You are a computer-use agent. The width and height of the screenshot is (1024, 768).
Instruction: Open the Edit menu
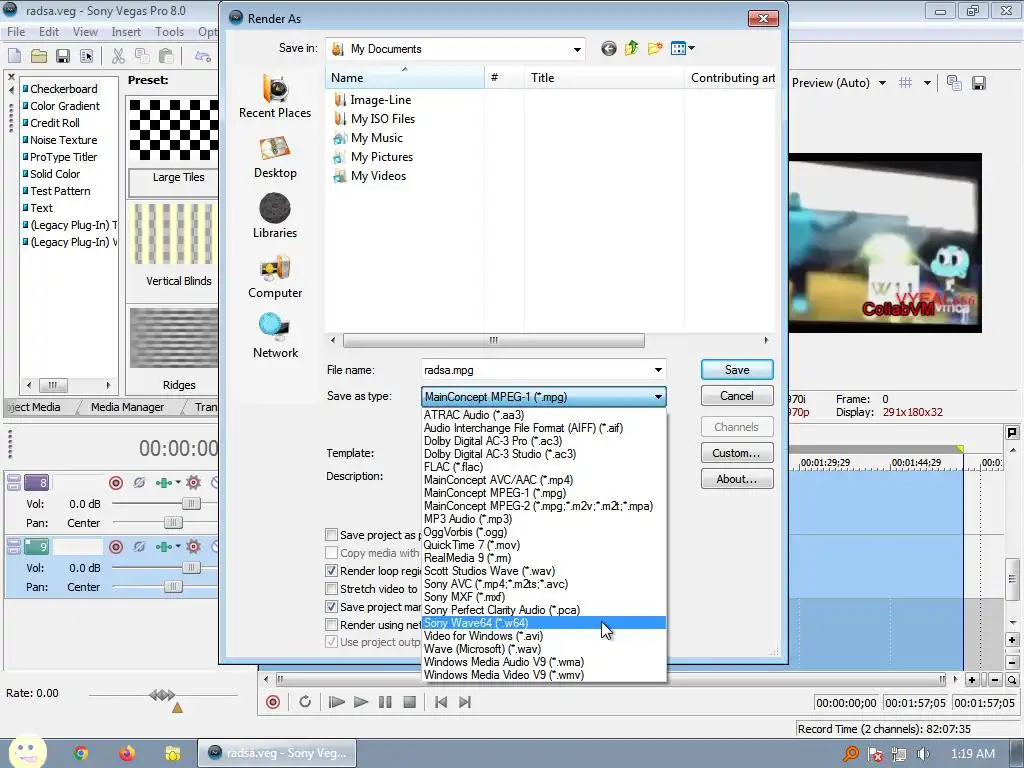[49, 32]
